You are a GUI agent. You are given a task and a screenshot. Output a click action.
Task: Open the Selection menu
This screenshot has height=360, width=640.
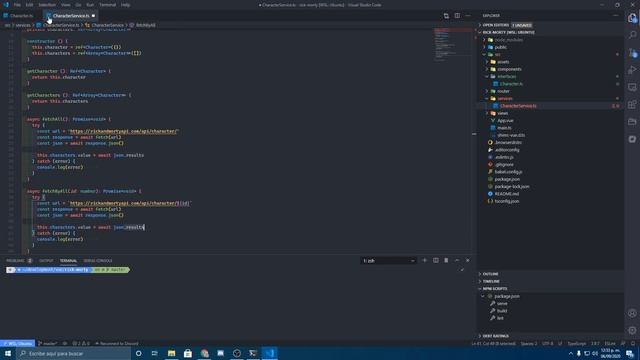47,5
